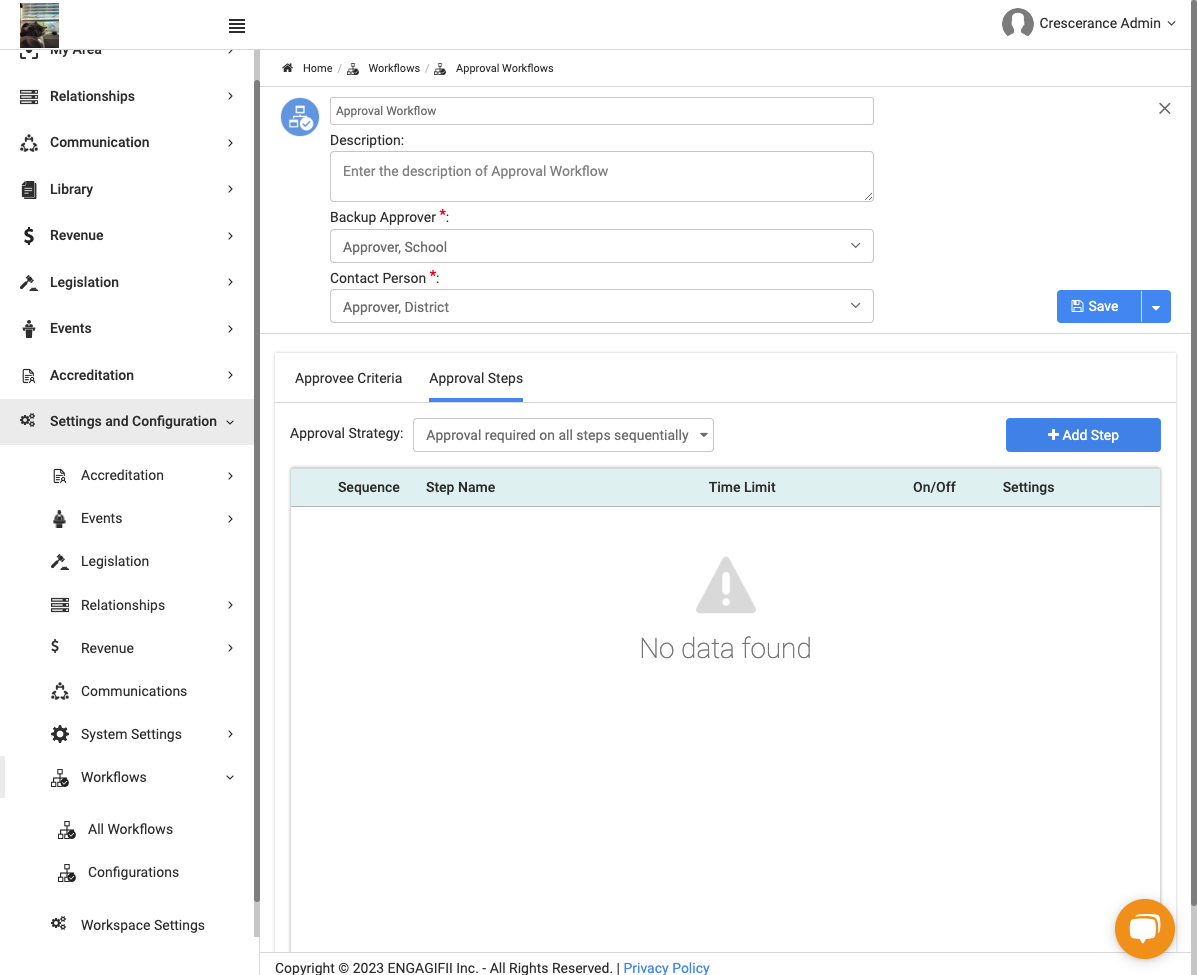Close the Approval Workflow form
This screenshot has width=1197, height=975.
tap(1164, 108)
